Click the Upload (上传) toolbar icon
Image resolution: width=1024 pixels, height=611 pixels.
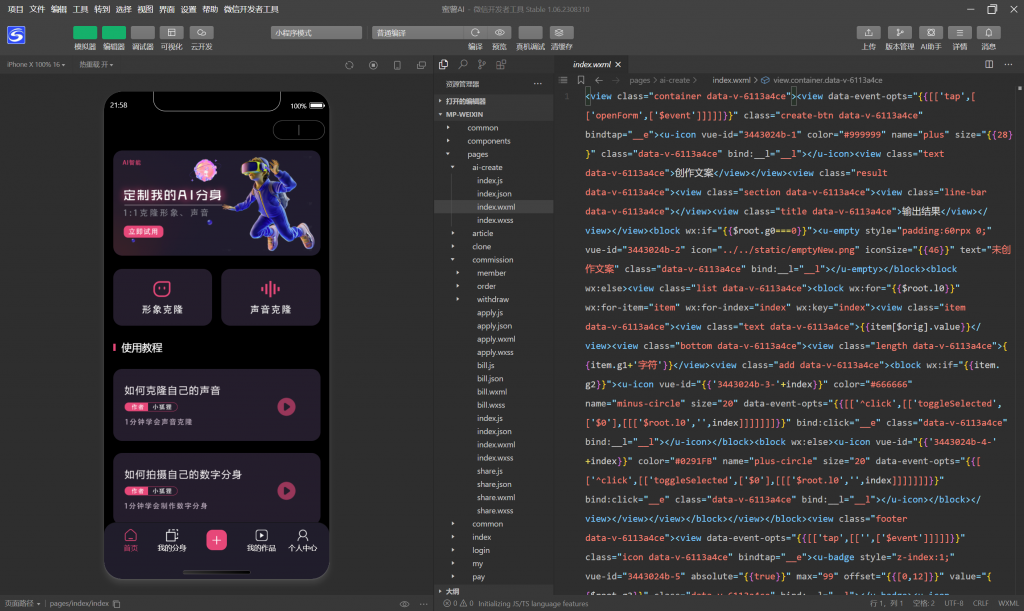pyautogui.click(x=869, y=33)
